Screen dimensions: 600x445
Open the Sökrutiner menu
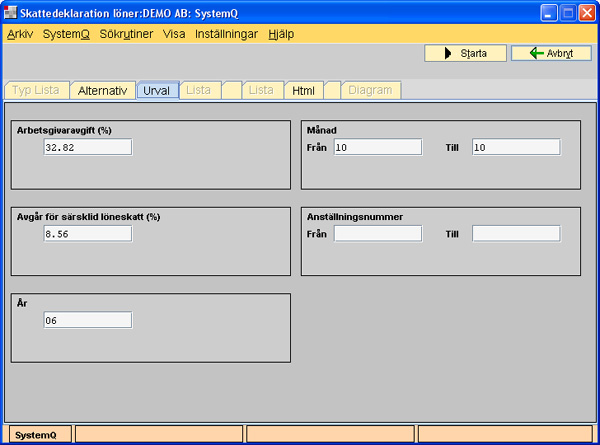(126, 33)
